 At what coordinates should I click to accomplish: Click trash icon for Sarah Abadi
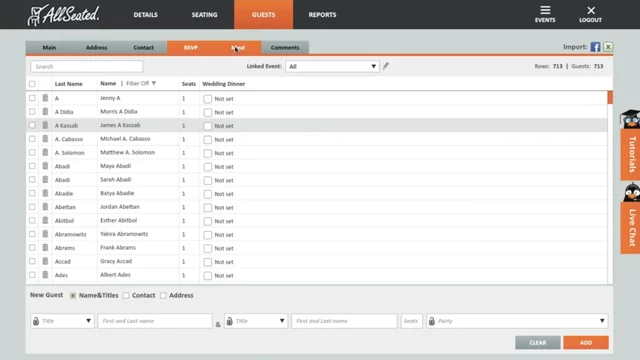[x=45, y=180]
